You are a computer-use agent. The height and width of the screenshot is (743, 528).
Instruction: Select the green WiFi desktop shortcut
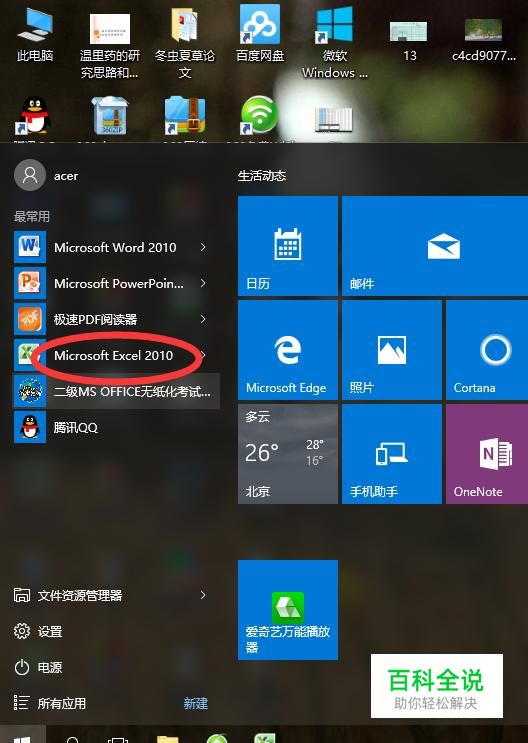coord(259,117)
